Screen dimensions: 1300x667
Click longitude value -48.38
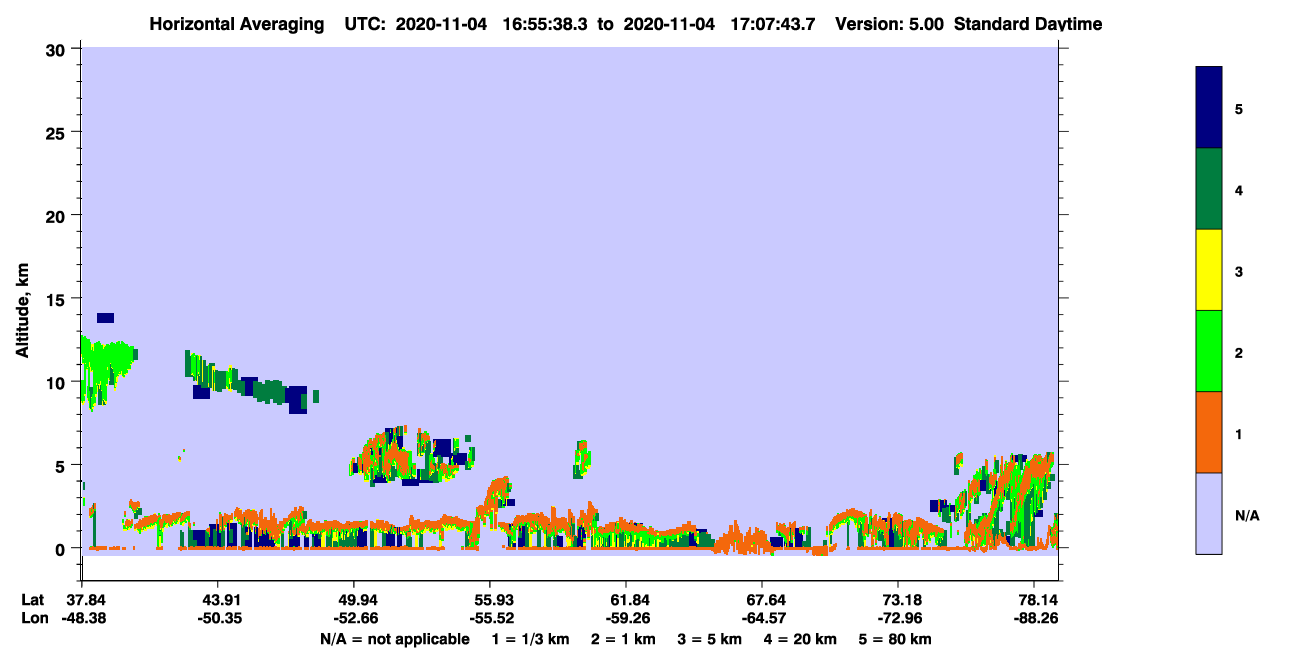(82, 619)
